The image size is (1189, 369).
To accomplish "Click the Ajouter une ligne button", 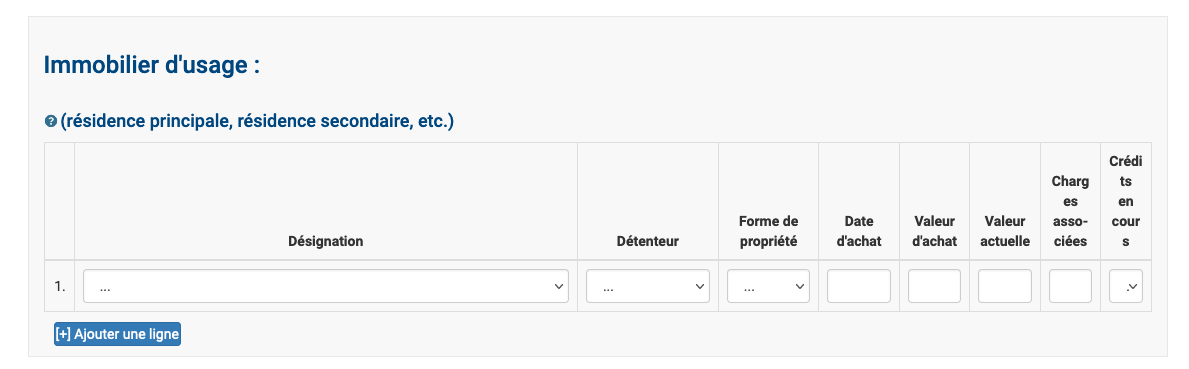I will 118,334.
